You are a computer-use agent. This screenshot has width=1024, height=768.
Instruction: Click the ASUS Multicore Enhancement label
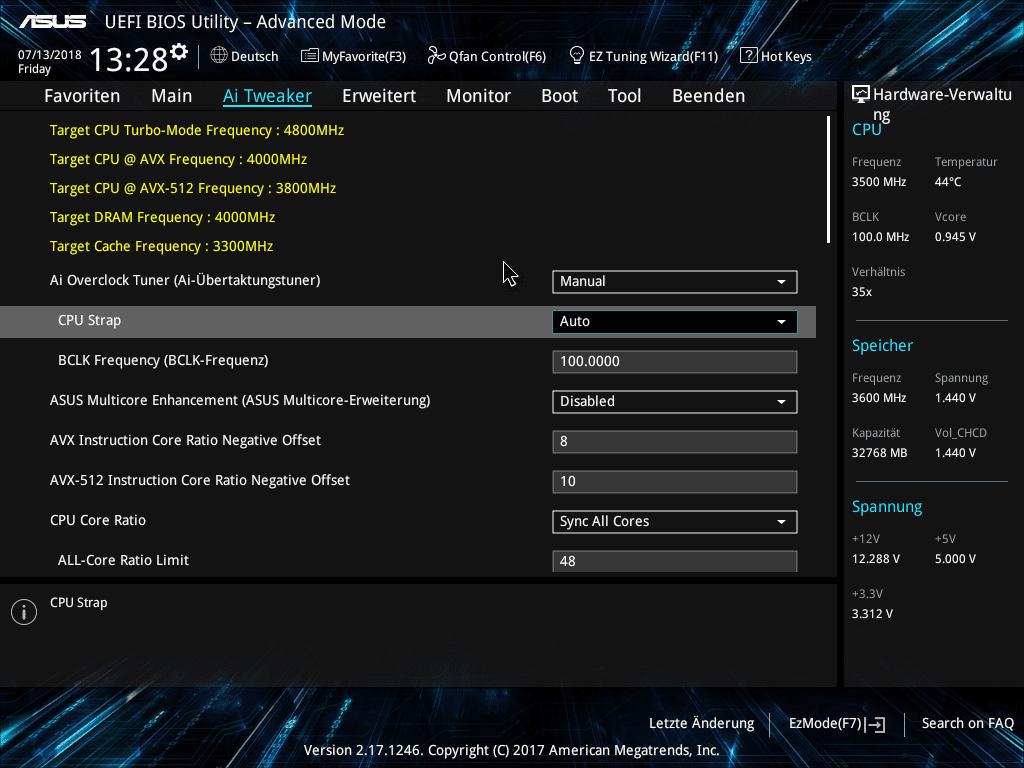coord(240,400)
